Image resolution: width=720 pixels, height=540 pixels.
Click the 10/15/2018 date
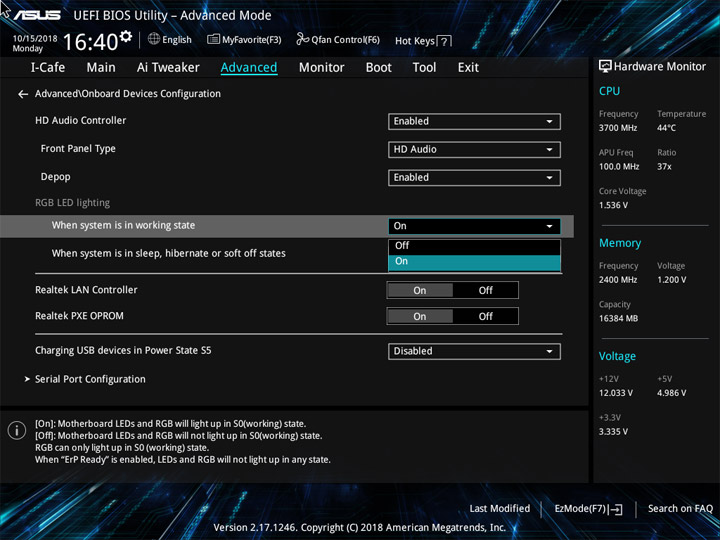tap(35, 39)
